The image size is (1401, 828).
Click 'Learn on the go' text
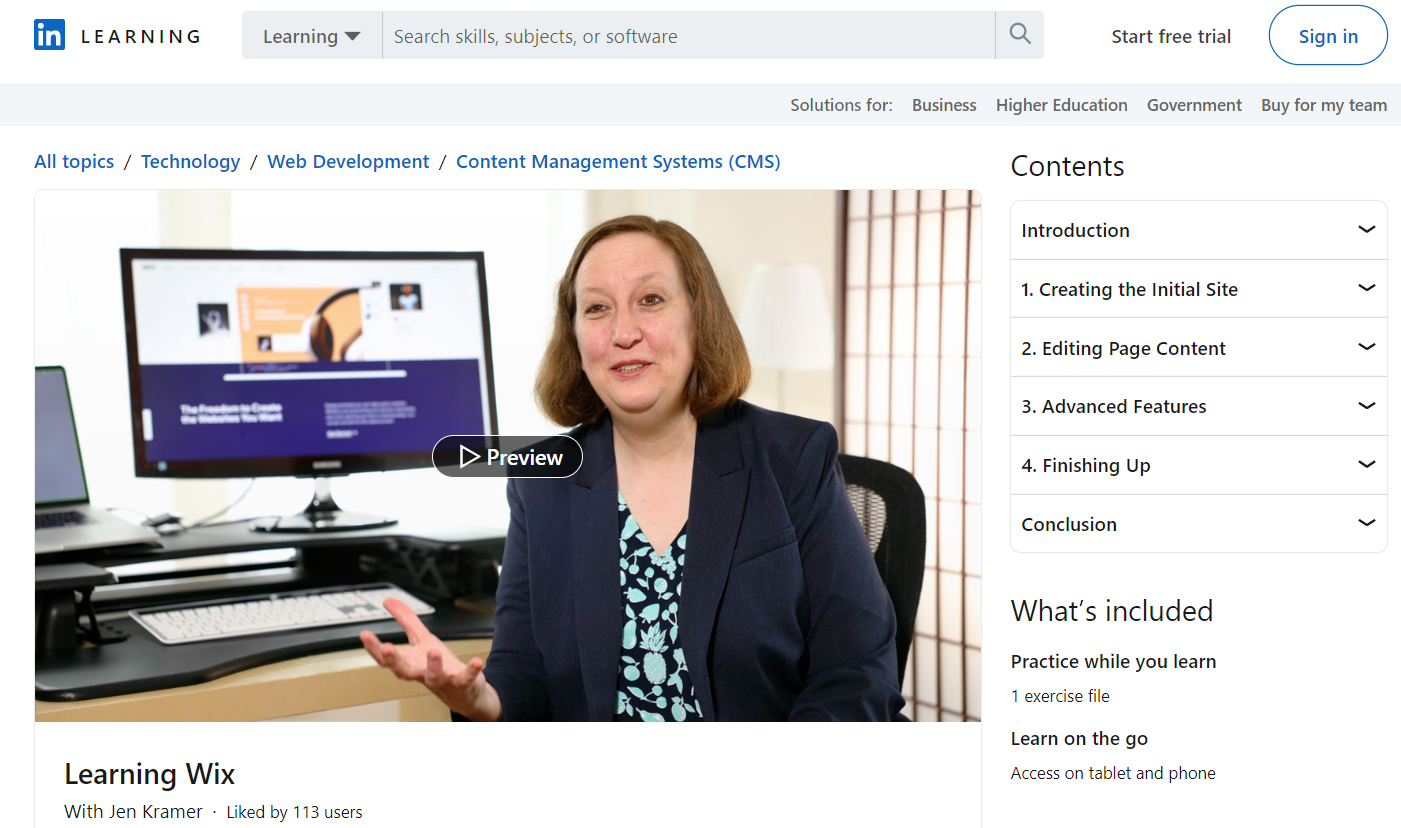(x=1079, y=739)
